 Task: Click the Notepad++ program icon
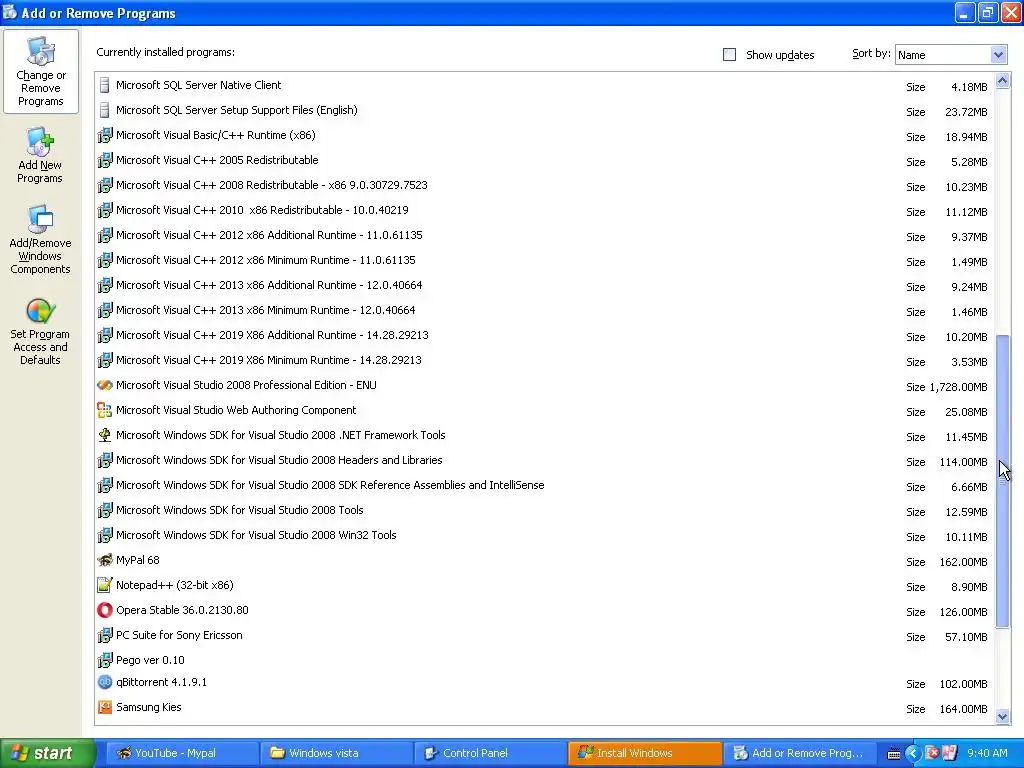pos(104,585)
